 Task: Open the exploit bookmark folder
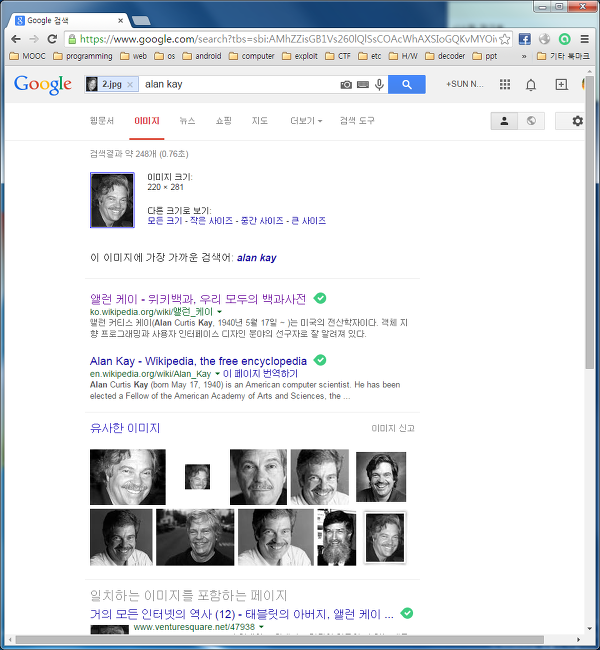pyautogui.click(x=300, y=56)
